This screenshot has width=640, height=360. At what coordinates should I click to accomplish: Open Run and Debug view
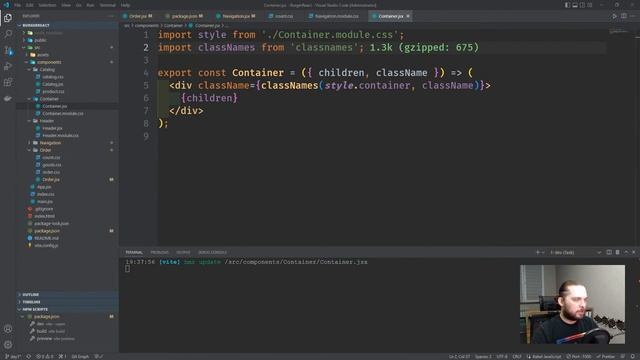coord(8,66)
